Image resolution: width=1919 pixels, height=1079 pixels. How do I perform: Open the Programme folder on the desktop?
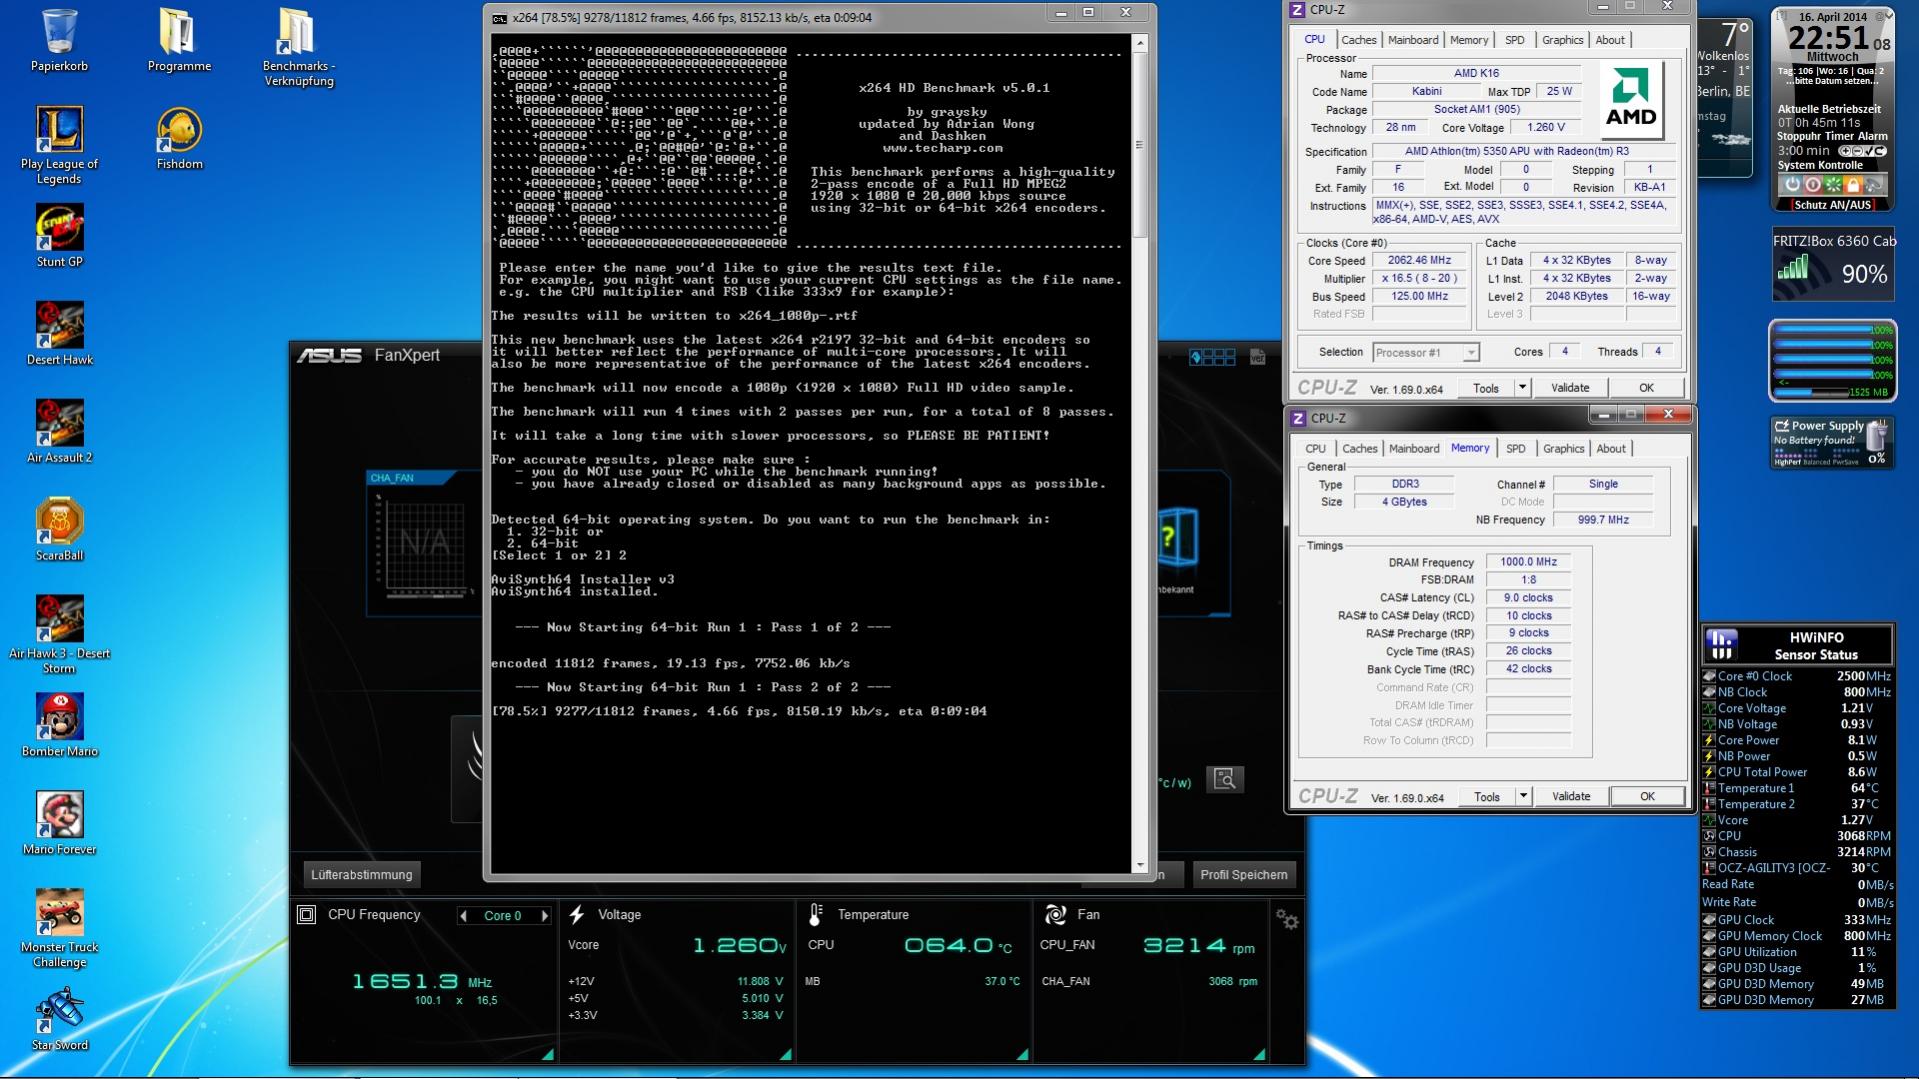tap(179, 40)
